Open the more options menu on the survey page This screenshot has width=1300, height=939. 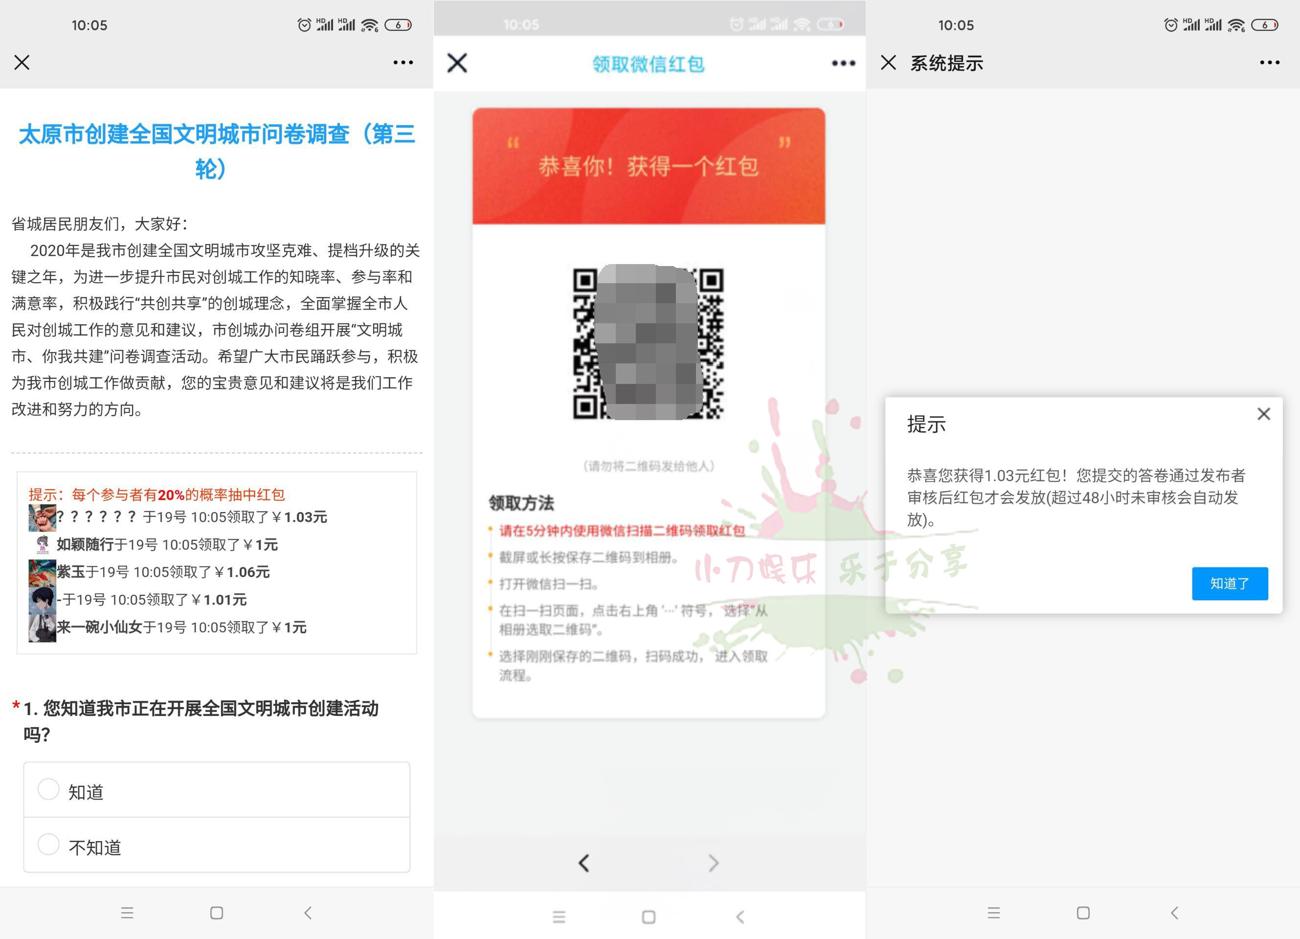point(403,62)
